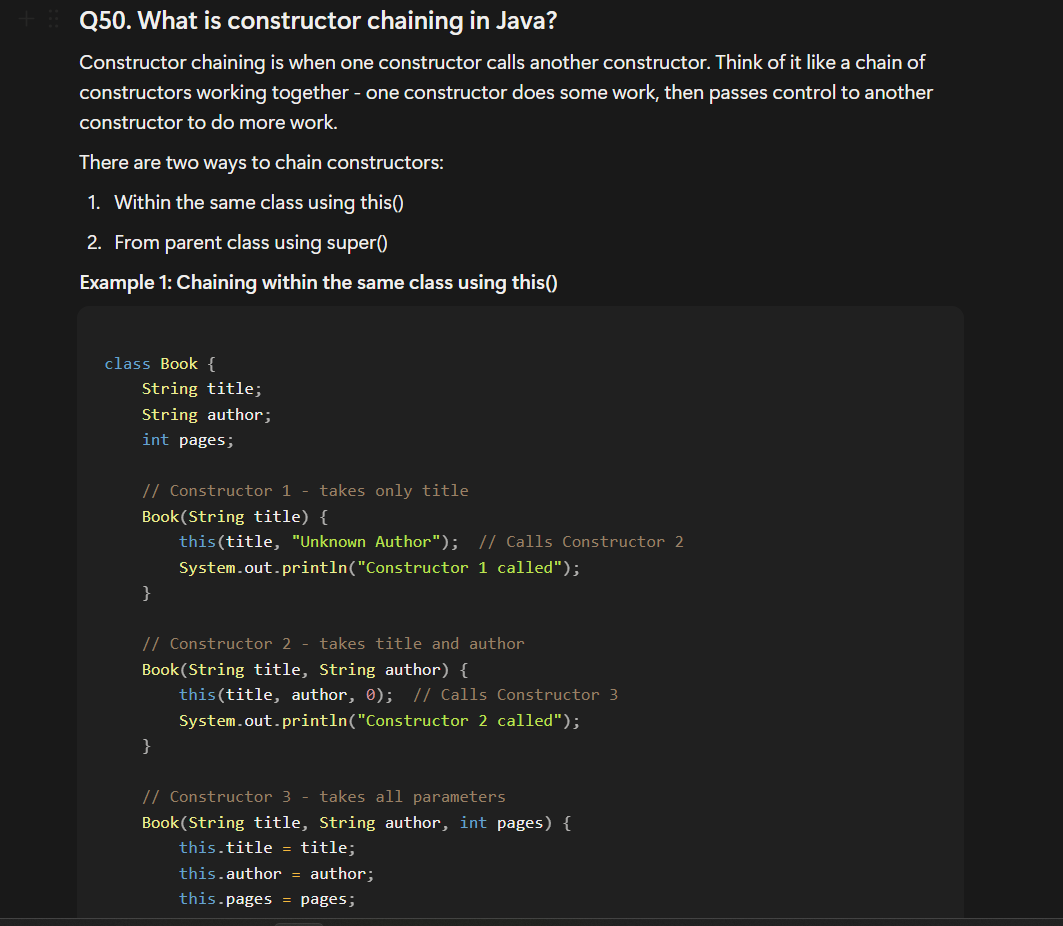Image resolution: width=1063 pixels, height=926 pixels.
Task: Click the code line "int pages;"
Action: [188, 440]
